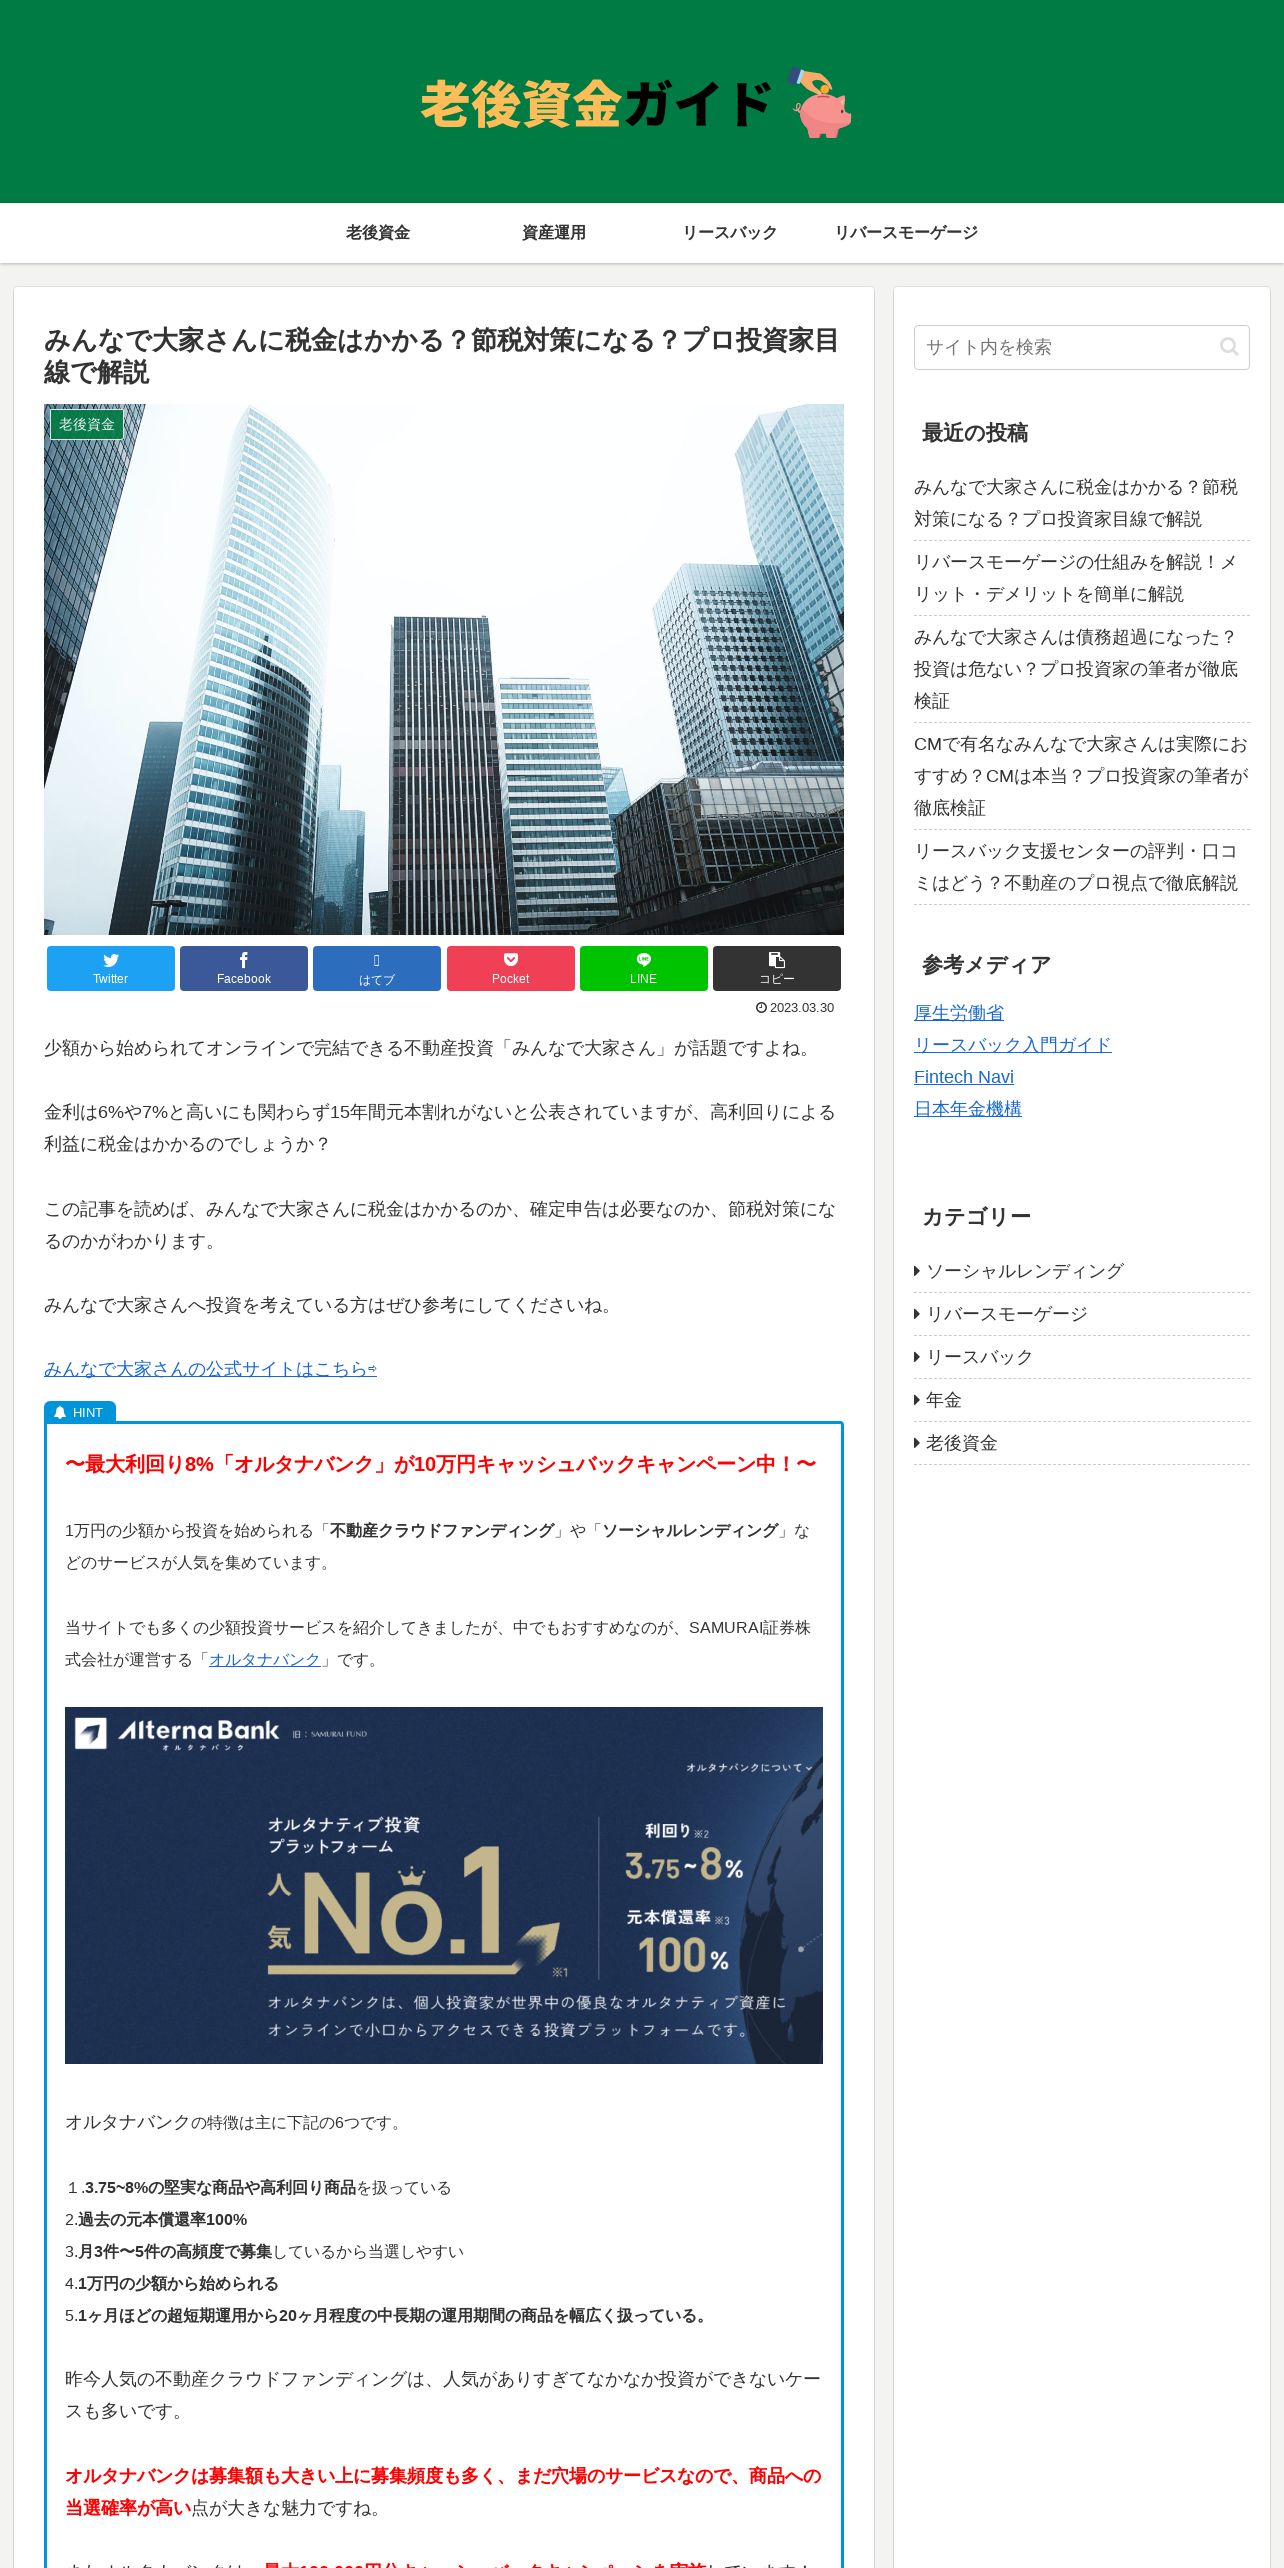The width and height of the screenshot is (1284, 2568).
Task: Open the リースバック category in sidebar
Action: click(x=1082, y=1357)
